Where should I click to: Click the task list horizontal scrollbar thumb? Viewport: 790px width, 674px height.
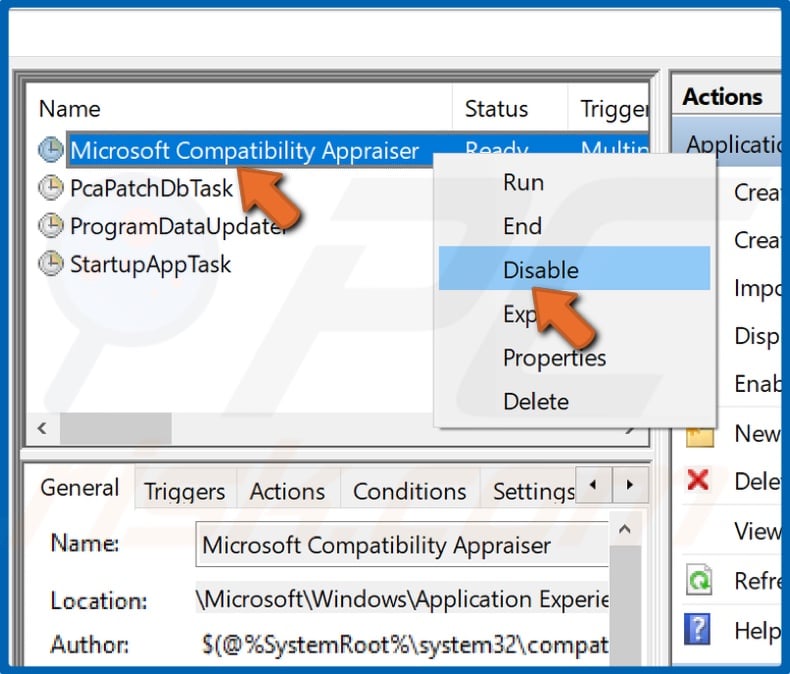click(116, 429)
